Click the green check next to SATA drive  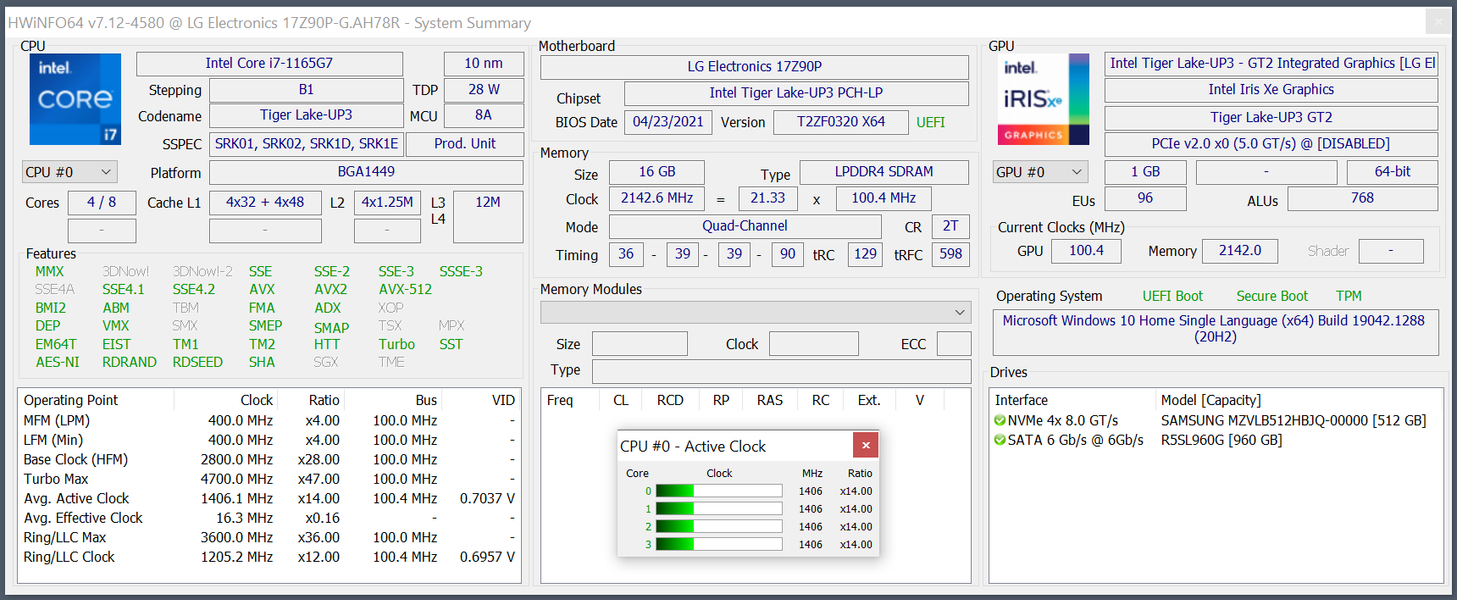coord(1000,440)
